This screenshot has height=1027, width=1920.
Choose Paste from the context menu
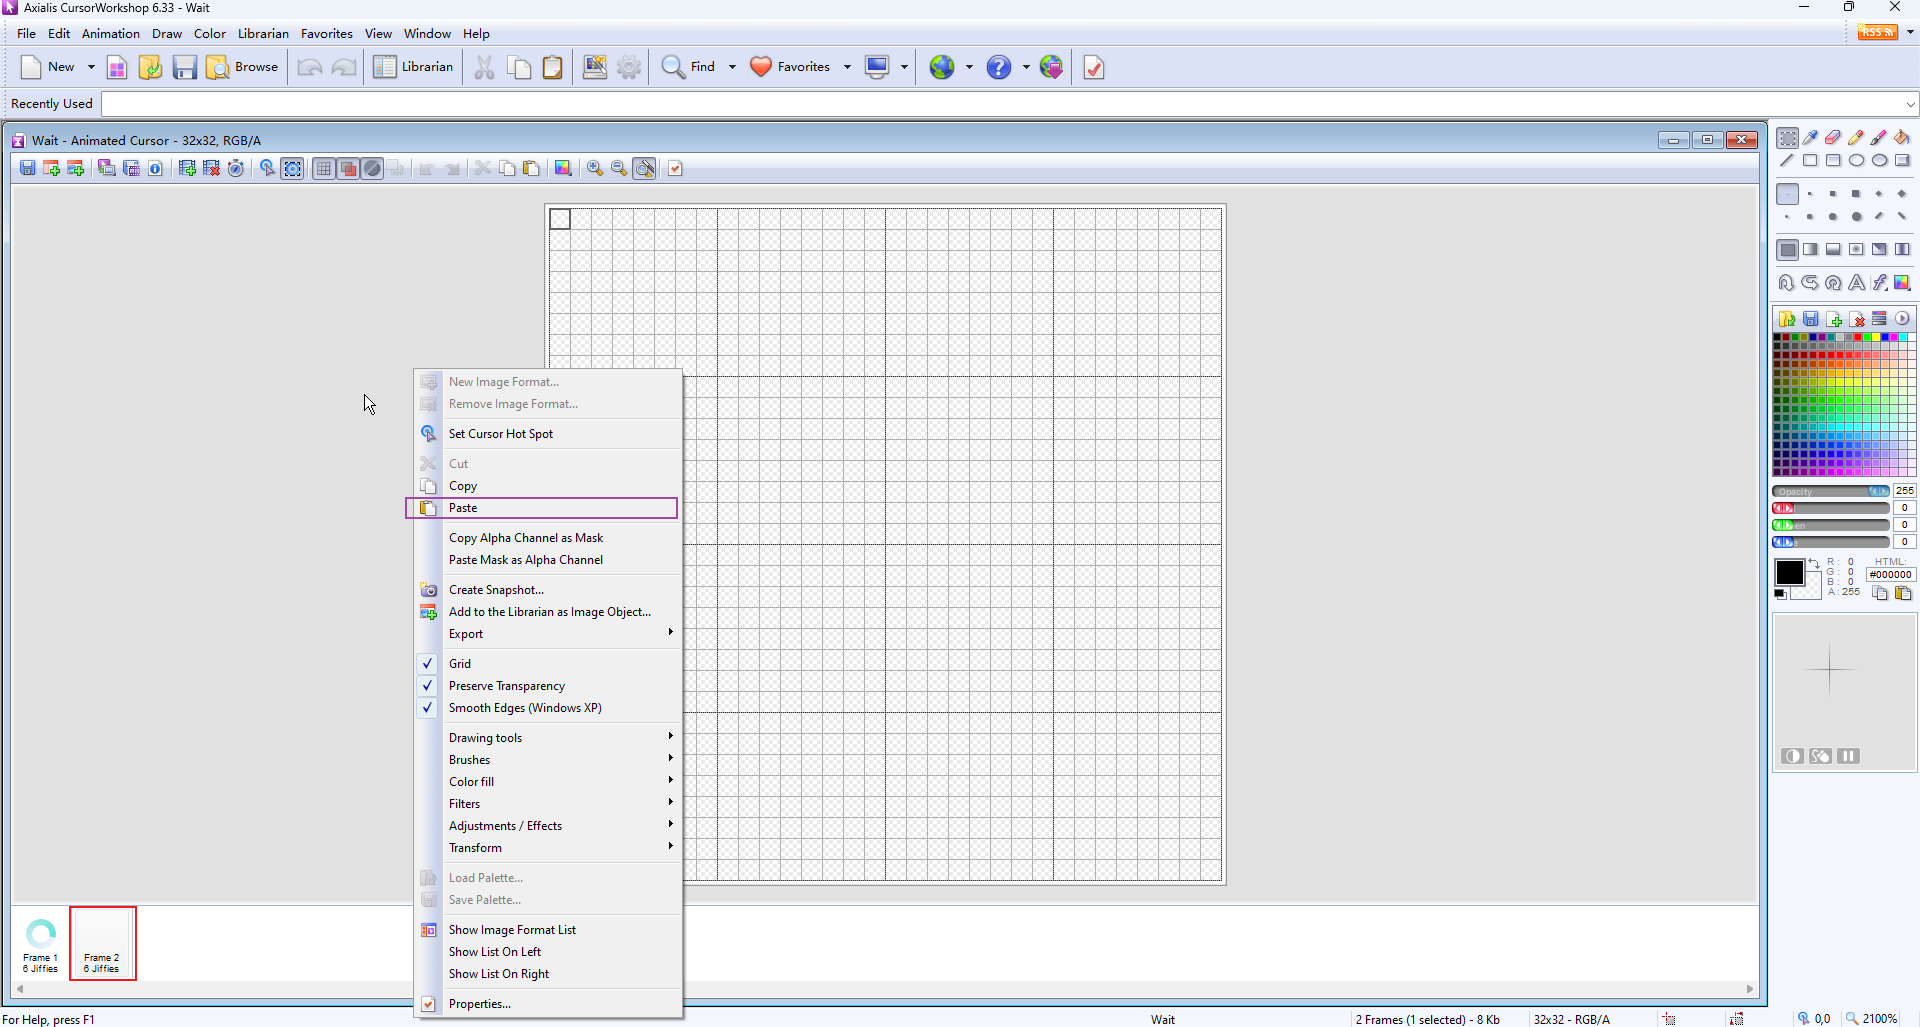coord(463,508)
